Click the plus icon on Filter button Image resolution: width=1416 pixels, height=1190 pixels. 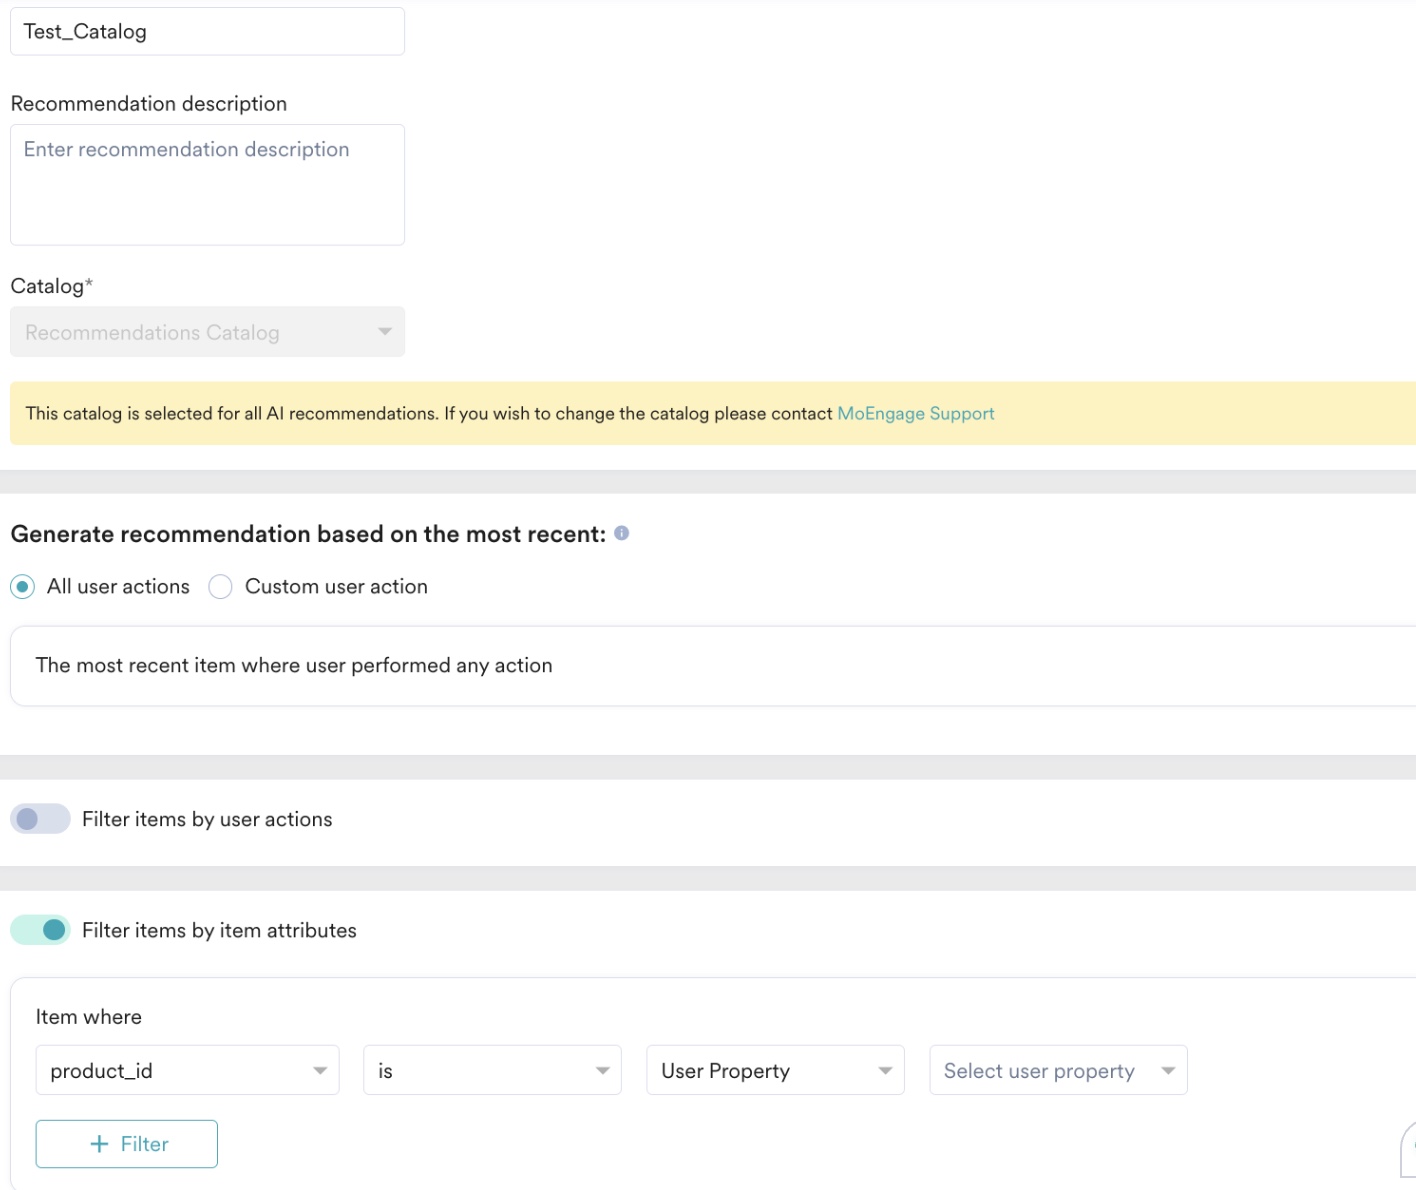99,1144
